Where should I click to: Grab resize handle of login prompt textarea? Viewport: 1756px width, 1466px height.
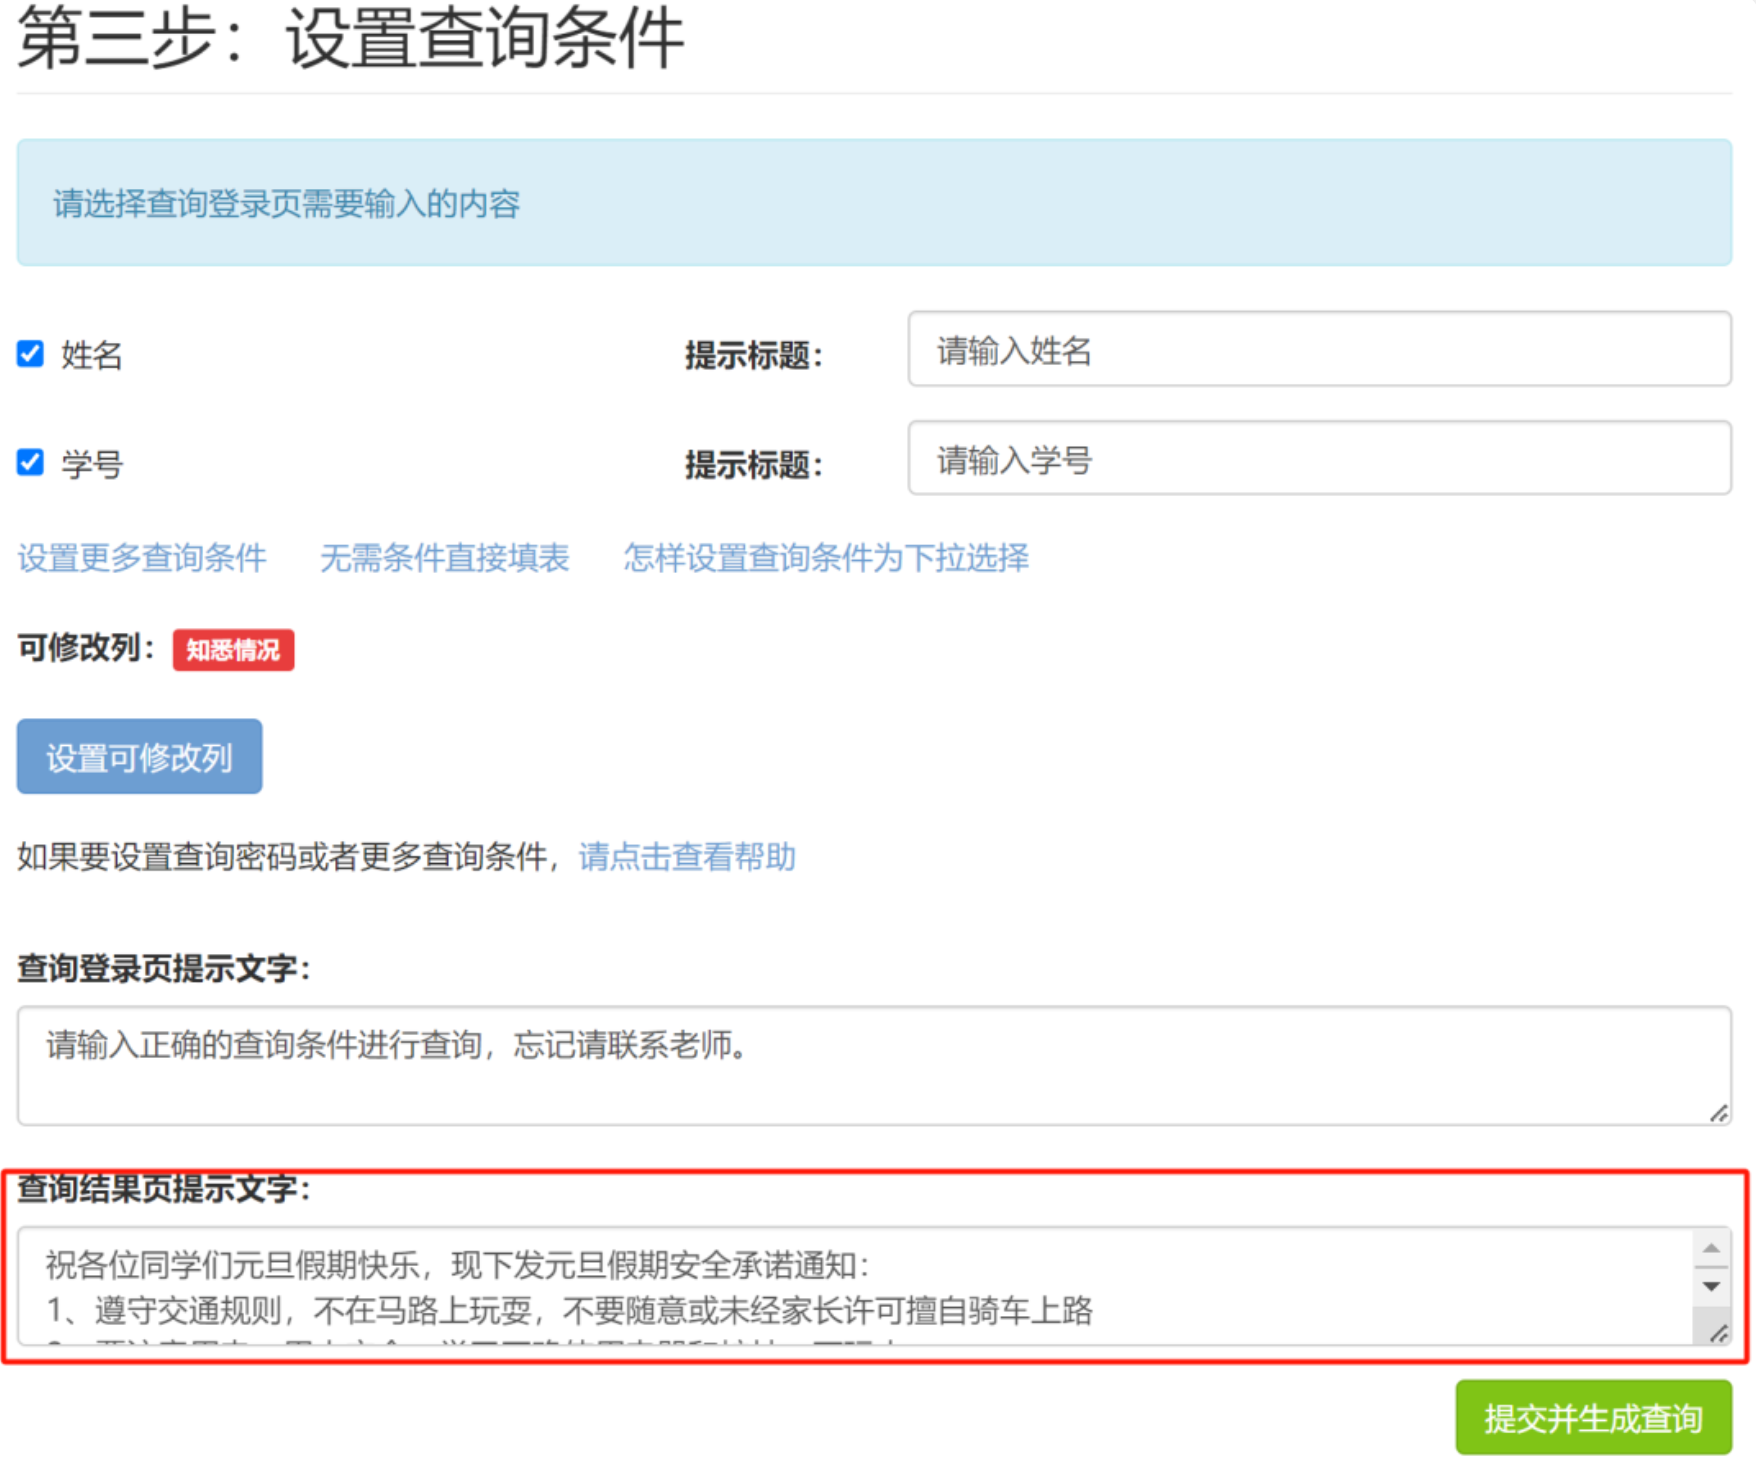coord(1718,1113)
